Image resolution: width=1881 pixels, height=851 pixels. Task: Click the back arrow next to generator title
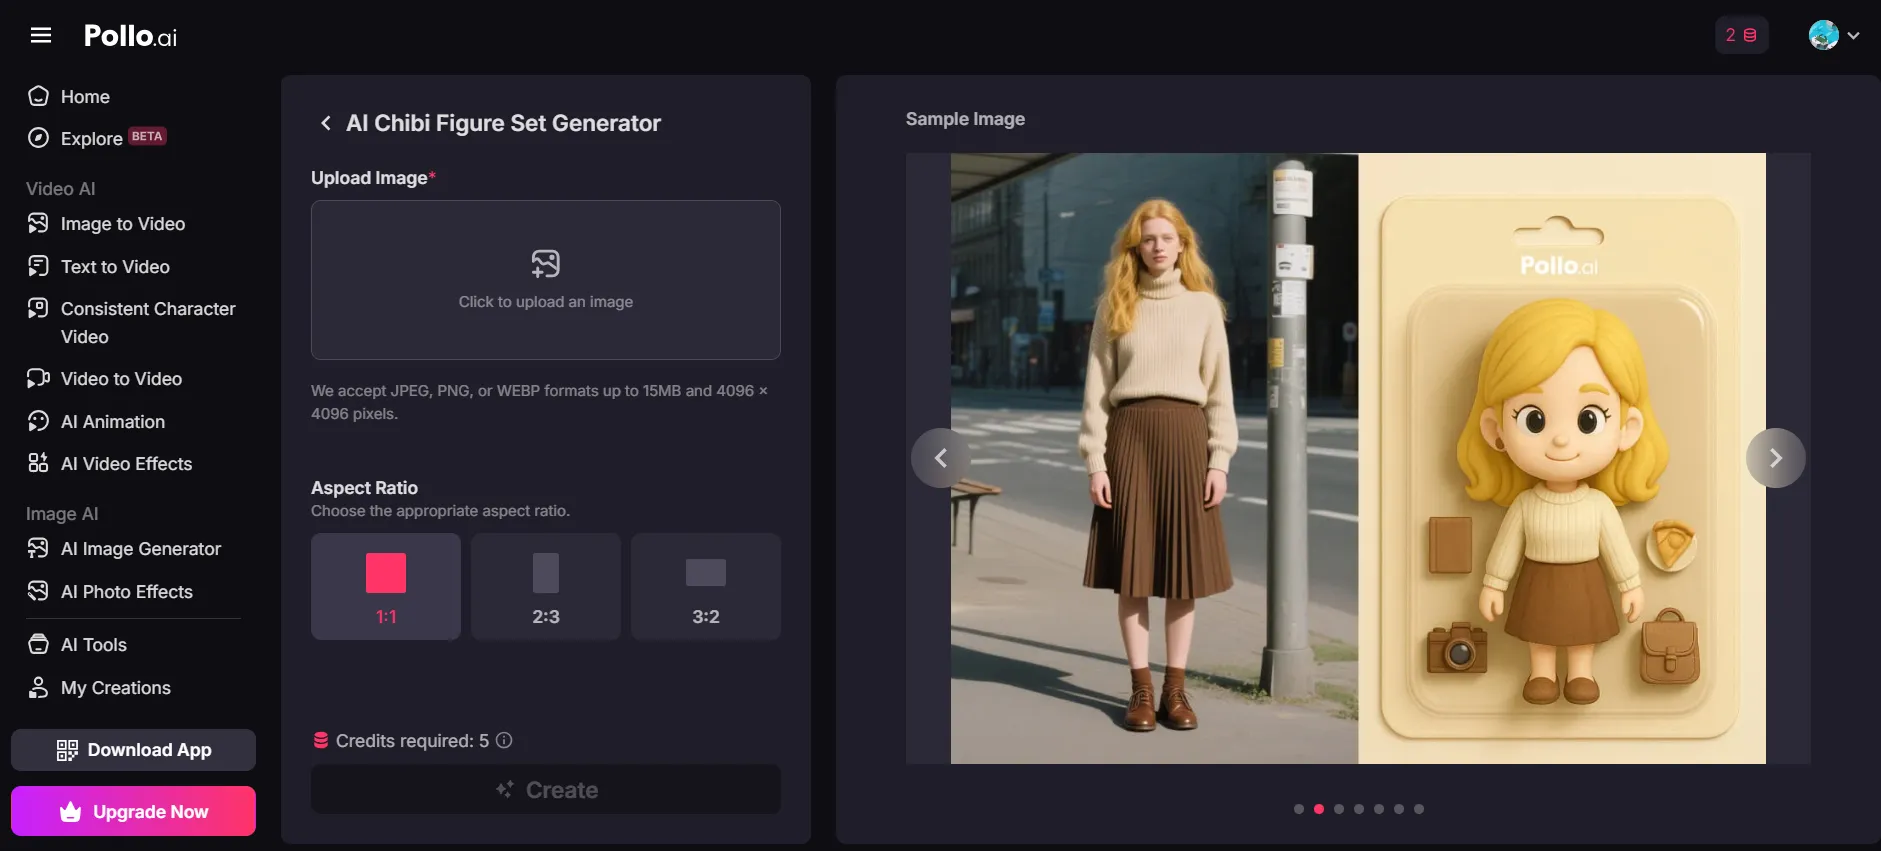(325, 123)
